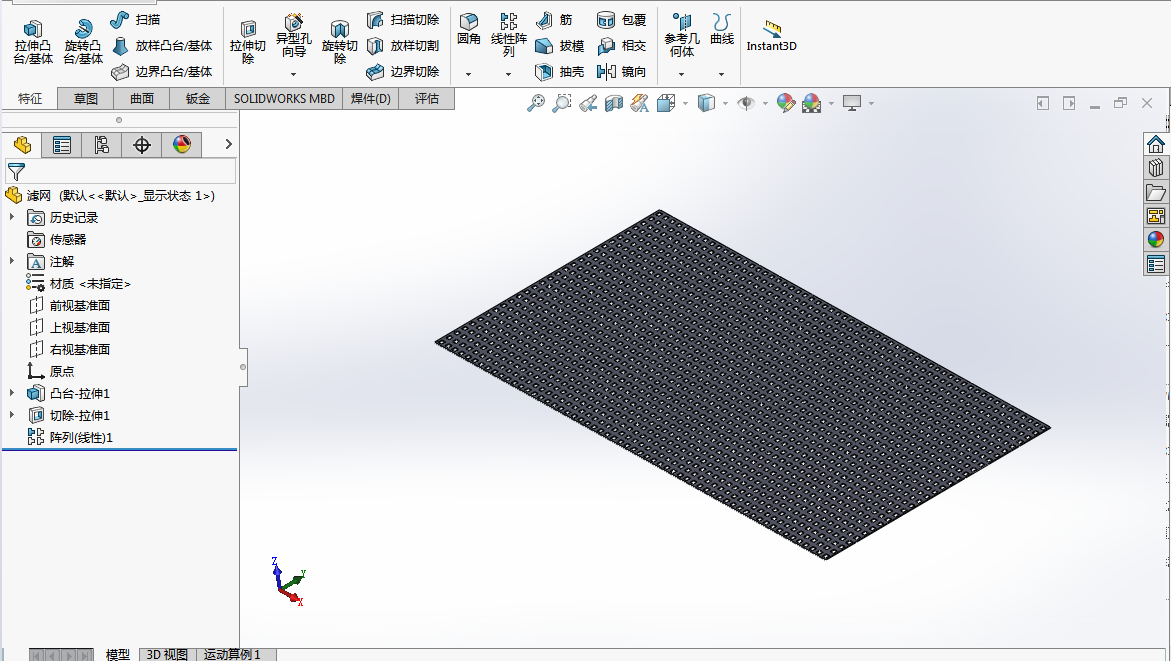The height and width of the screenshot is (661, 1171).
Task: Choose the Swept Cut (扫描切除) tool
Action: click(403, 19)
